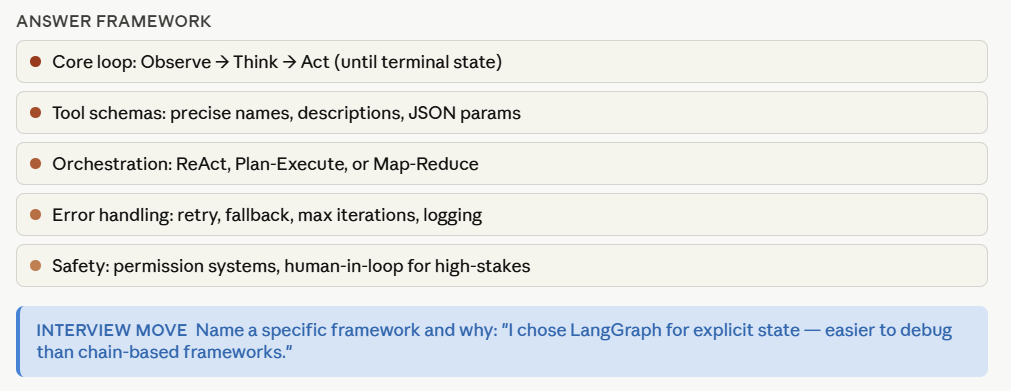Select the Safety: permission systems card

click(x=502, y=266)
